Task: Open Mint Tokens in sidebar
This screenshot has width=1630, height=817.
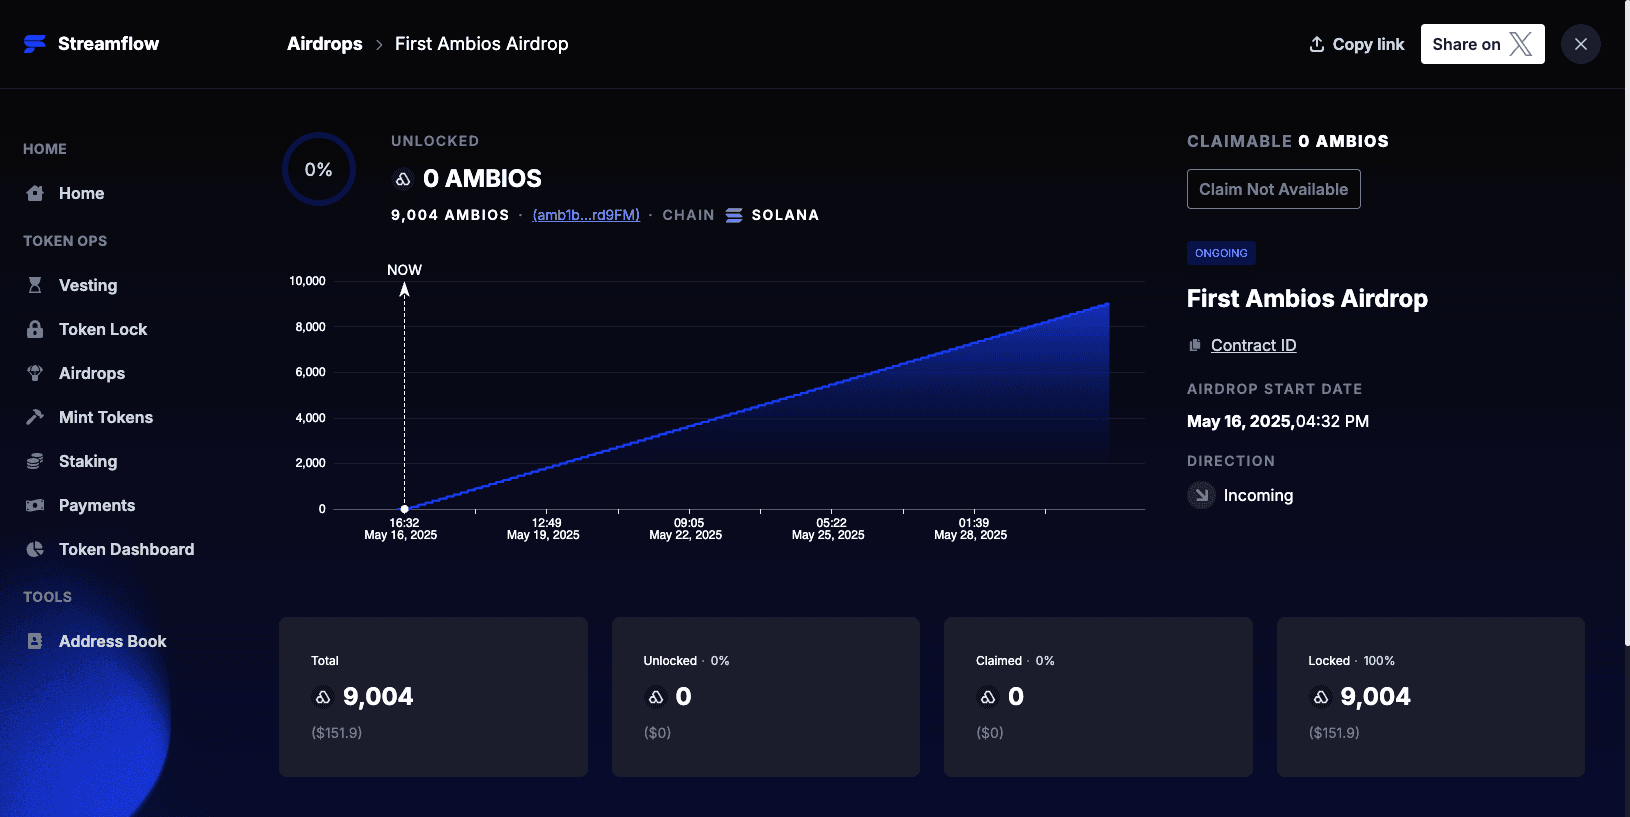Action: (x=106, y=417)
